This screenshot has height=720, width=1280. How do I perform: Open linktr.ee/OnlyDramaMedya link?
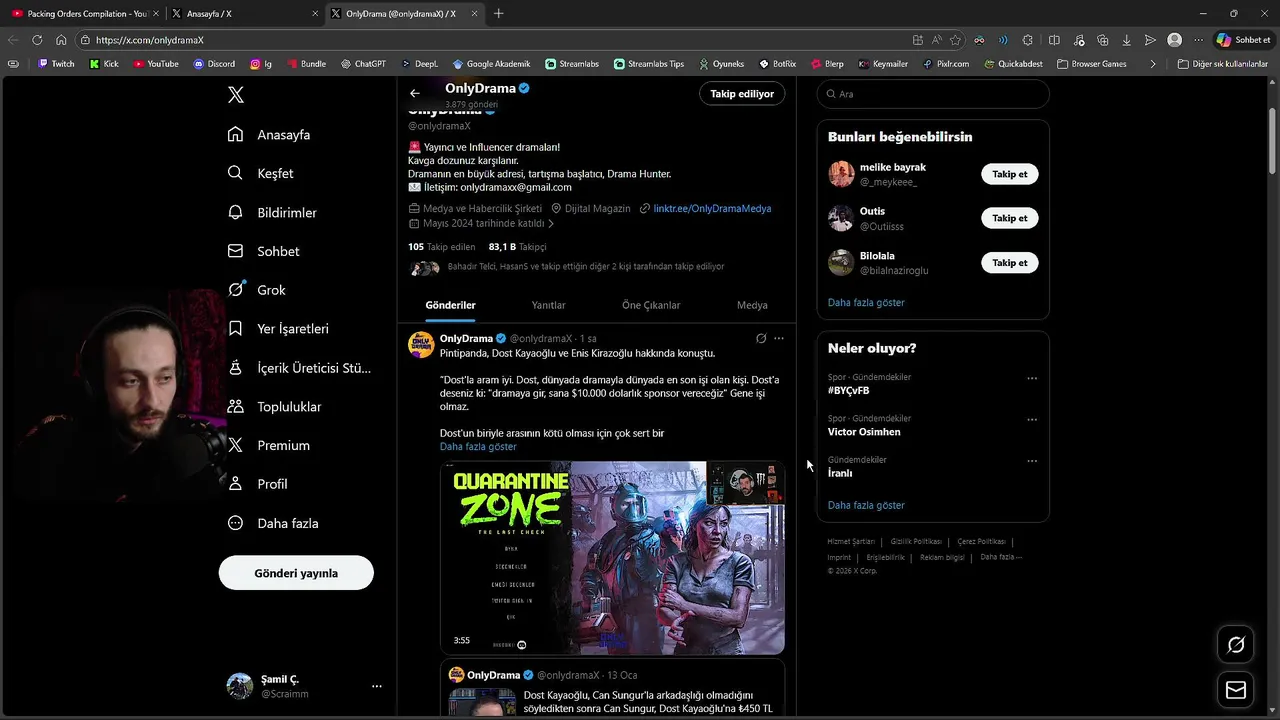[712, 208]
